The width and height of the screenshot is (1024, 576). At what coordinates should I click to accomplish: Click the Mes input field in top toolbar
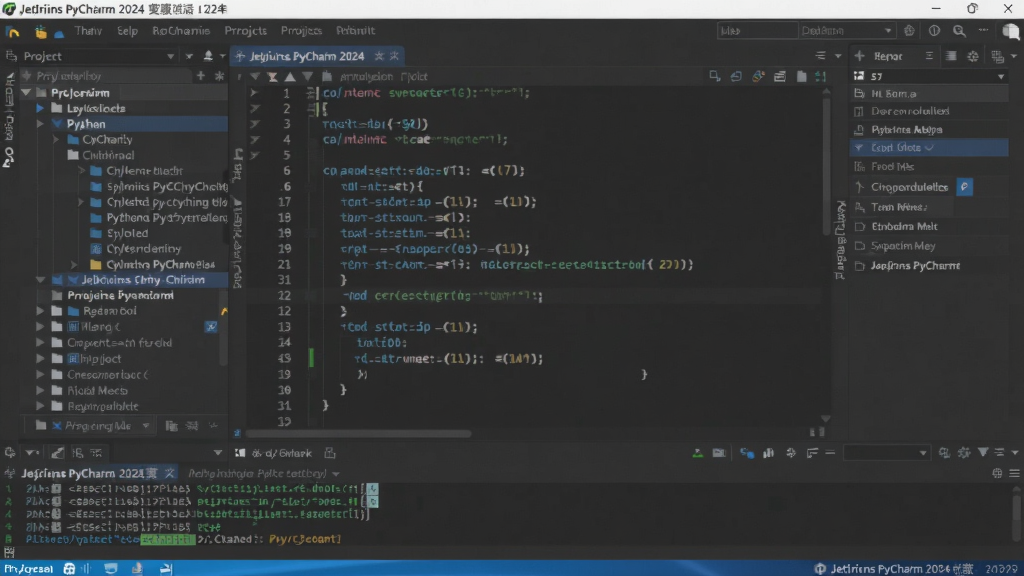pyautogui.click(x=757, y=31)
